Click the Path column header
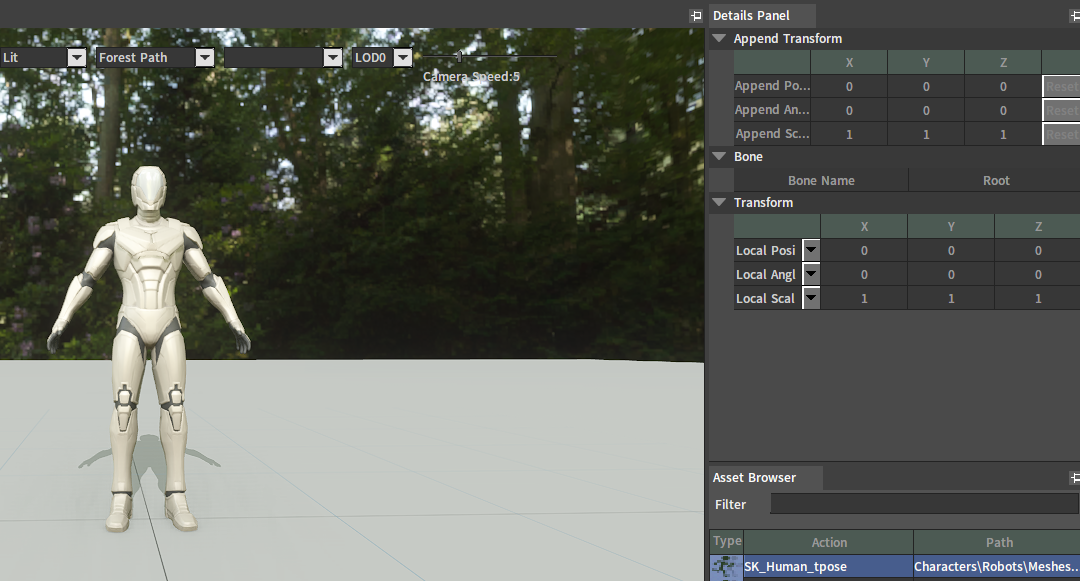Screen dimensions: 1080x581 point(999,542)
